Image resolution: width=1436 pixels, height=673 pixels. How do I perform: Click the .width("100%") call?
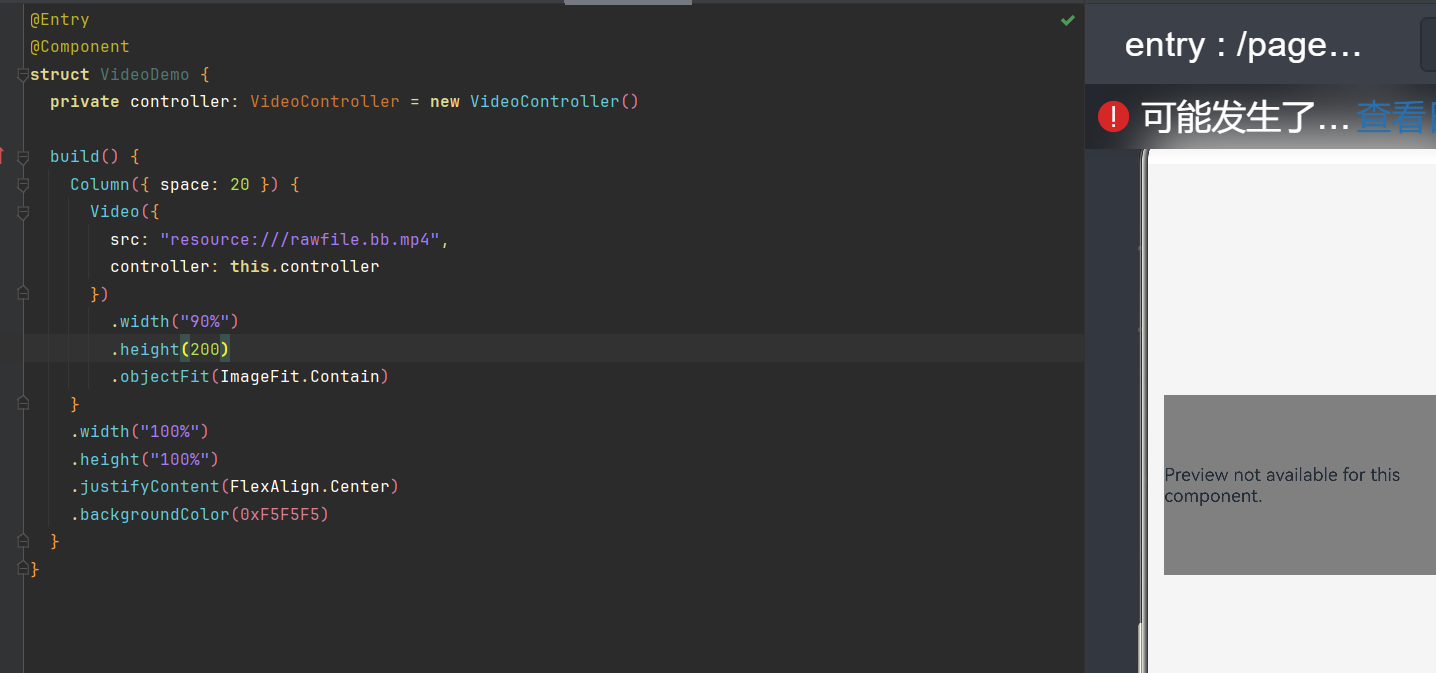[x=140, y=432]
